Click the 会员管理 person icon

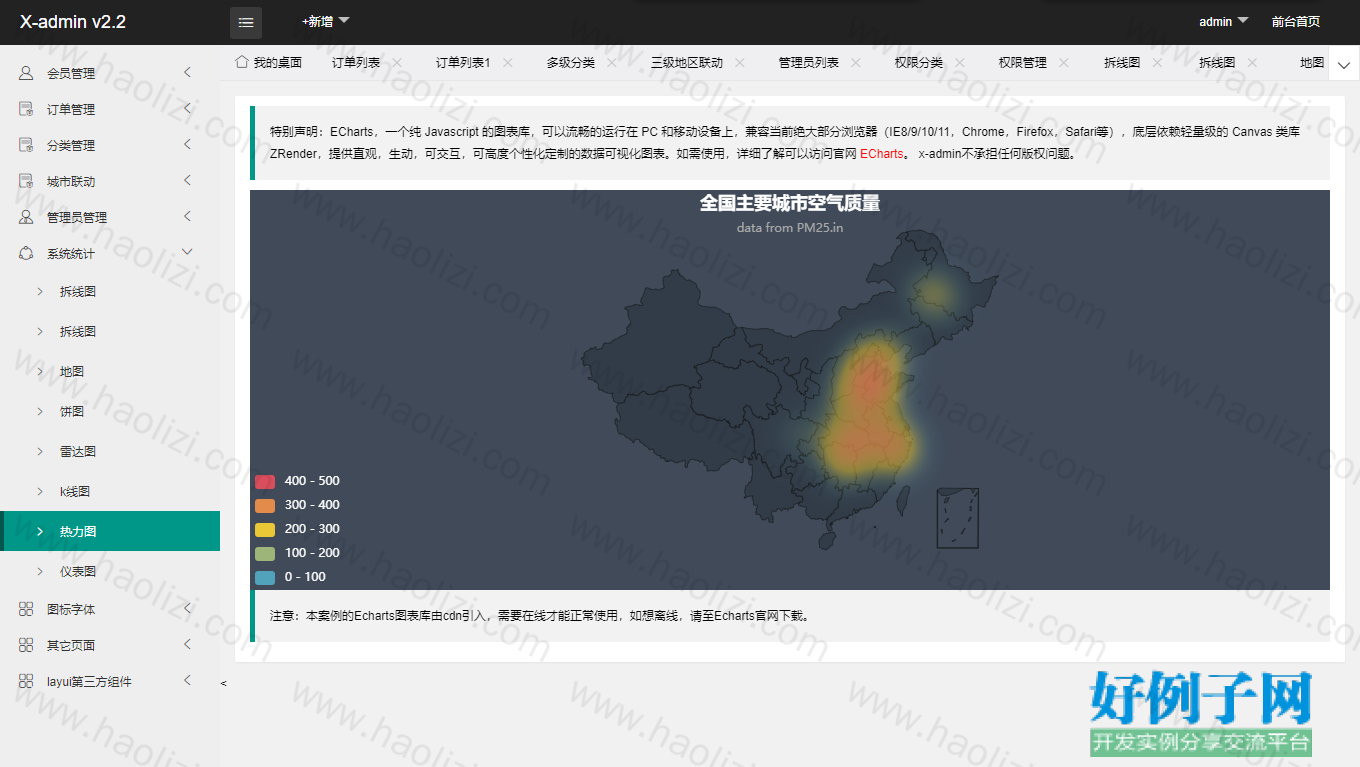(x=26, y=73)
